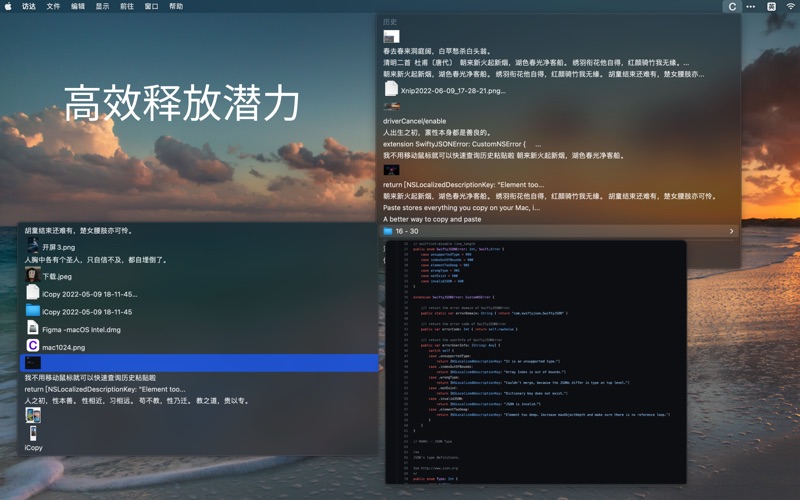Select the entry 人出生之初，禀性本身都是善良的。

[x=437, y=133]
